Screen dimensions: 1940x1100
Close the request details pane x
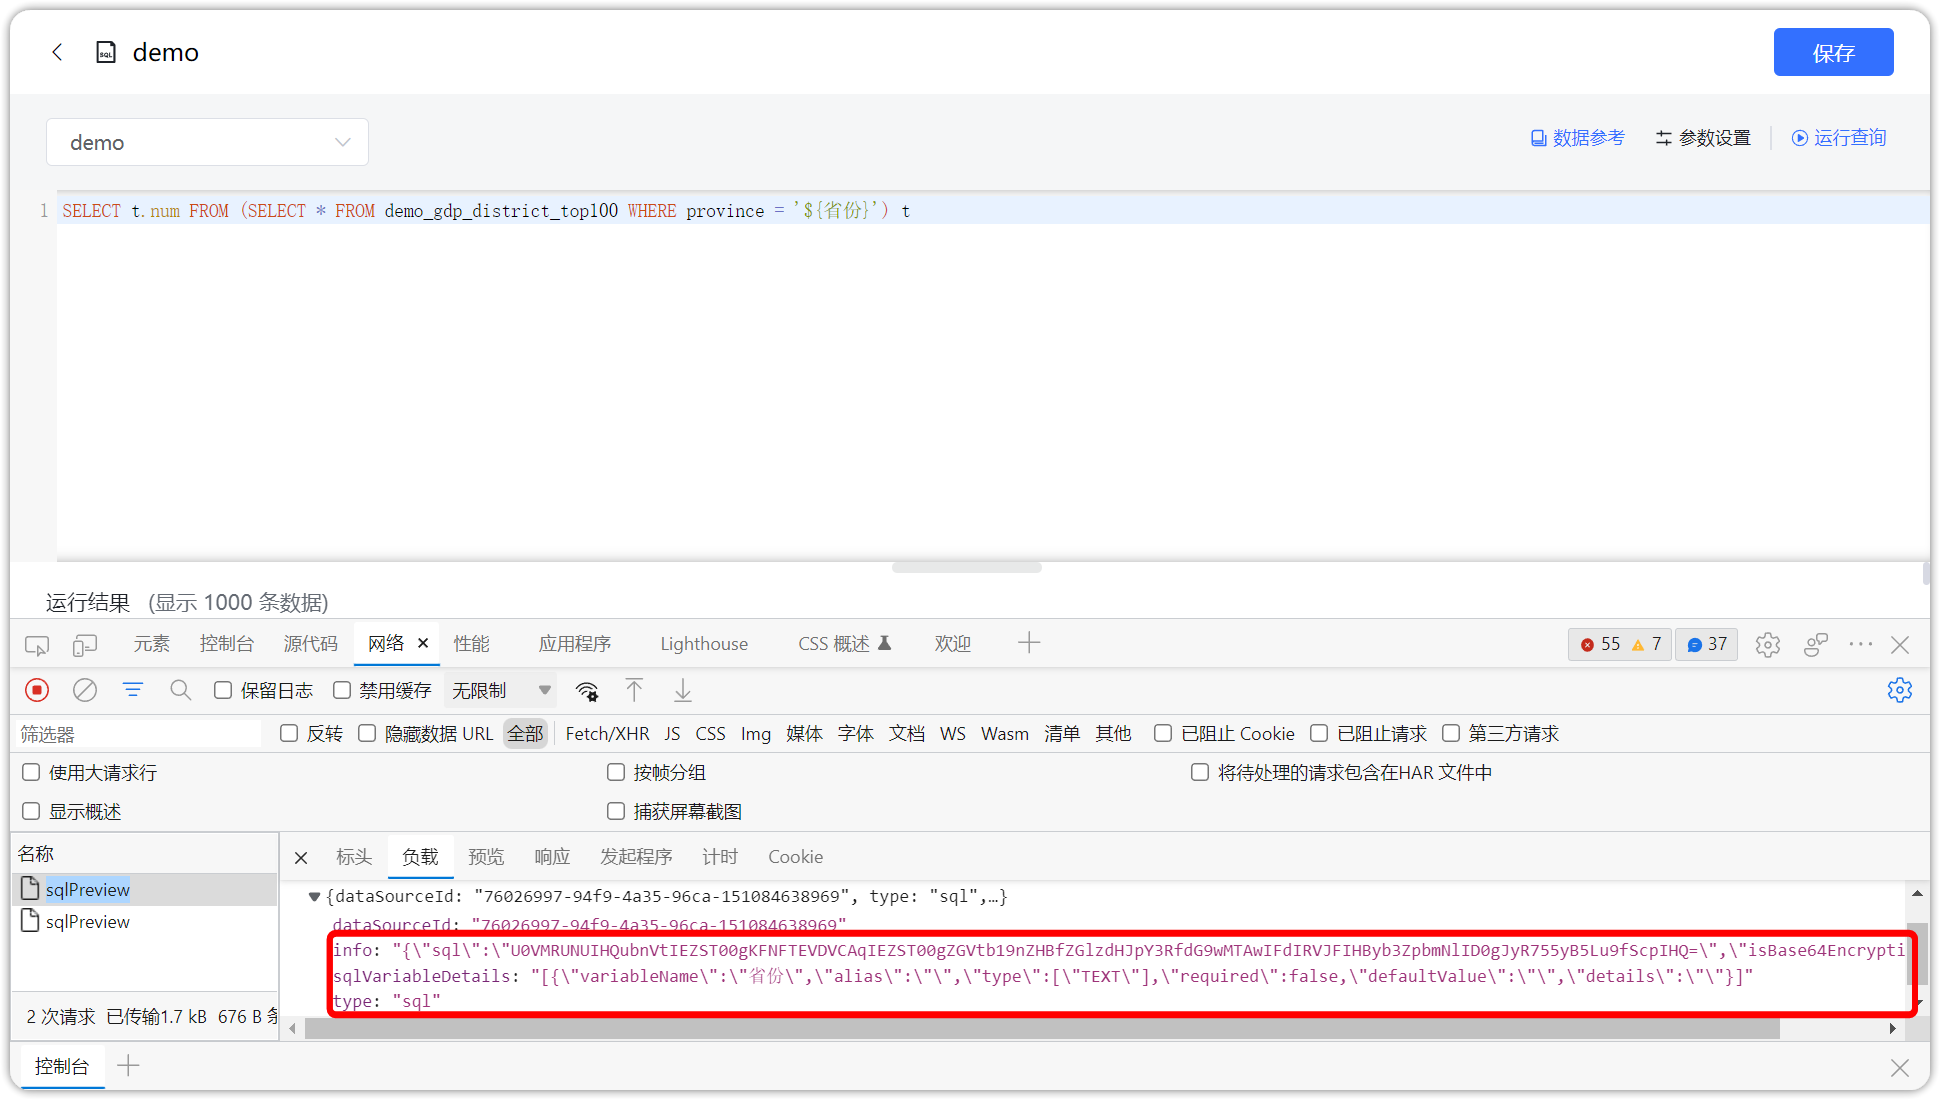301,857
